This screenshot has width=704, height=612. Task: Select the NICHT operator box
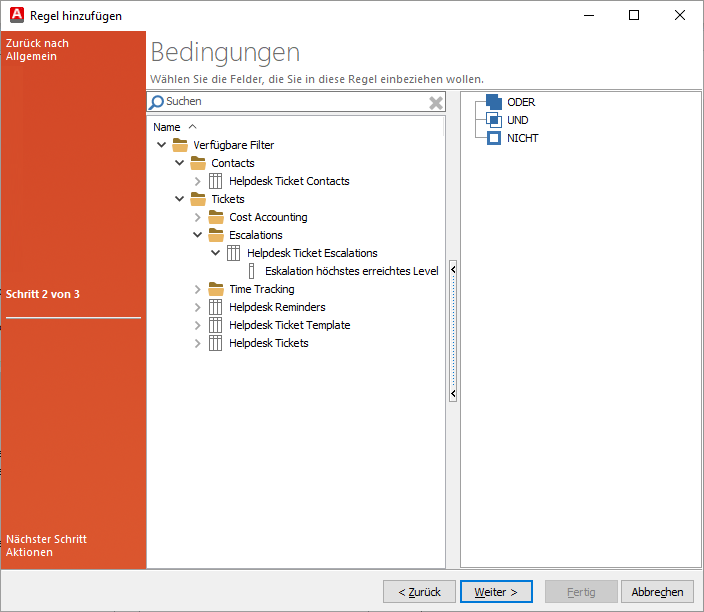494,138
